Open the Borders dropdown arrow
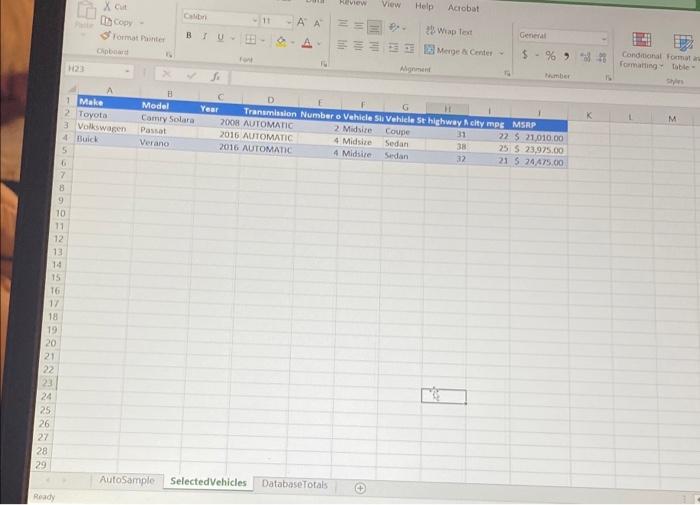 coord(263,41)
